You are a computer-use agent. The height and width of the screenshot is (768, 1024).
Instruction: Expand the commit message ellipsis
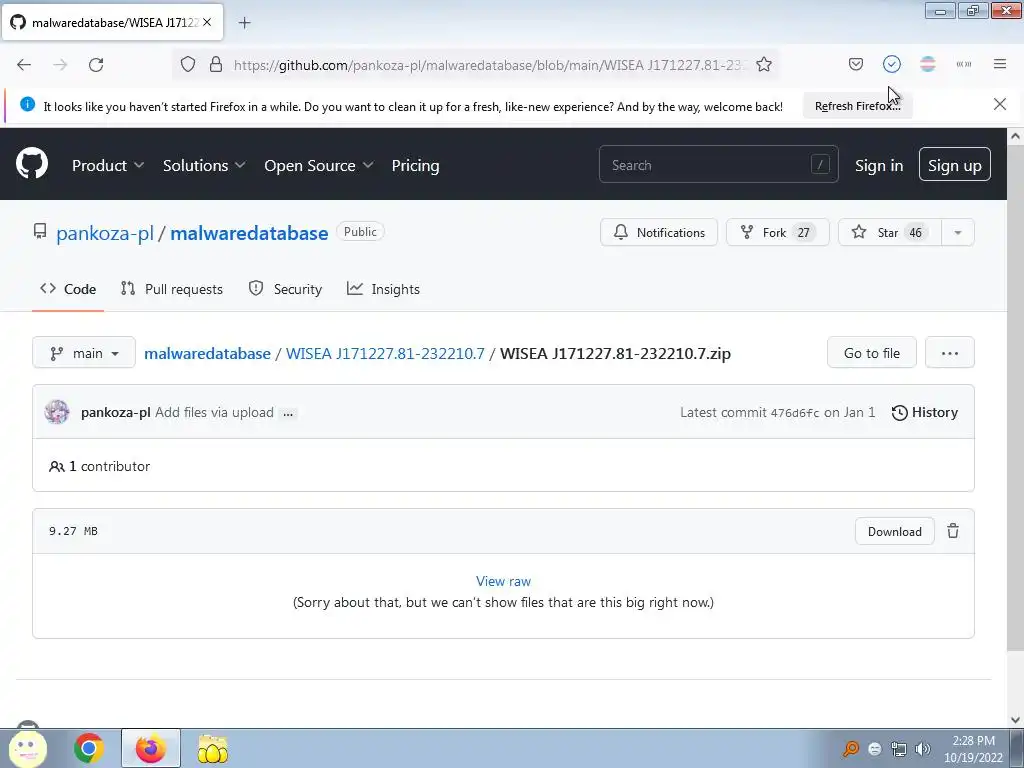point(288,413)
